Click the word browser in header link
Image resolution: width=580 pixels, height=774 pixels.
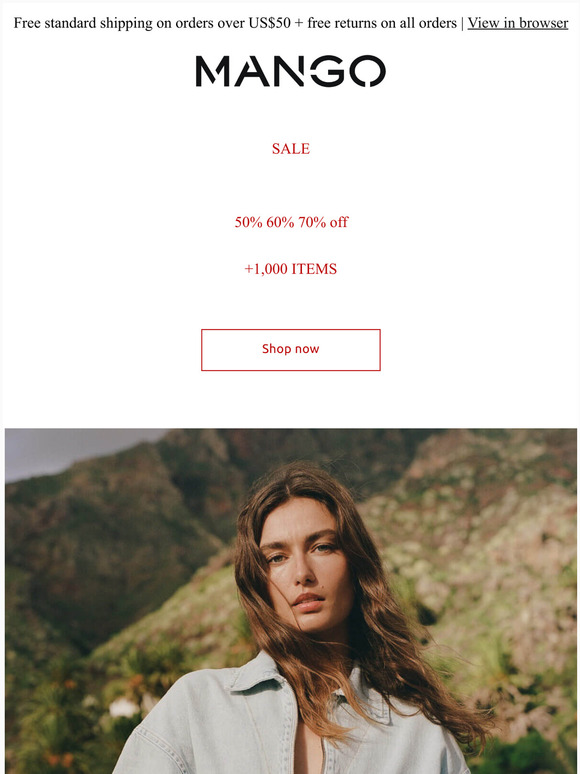pos(543,23)
